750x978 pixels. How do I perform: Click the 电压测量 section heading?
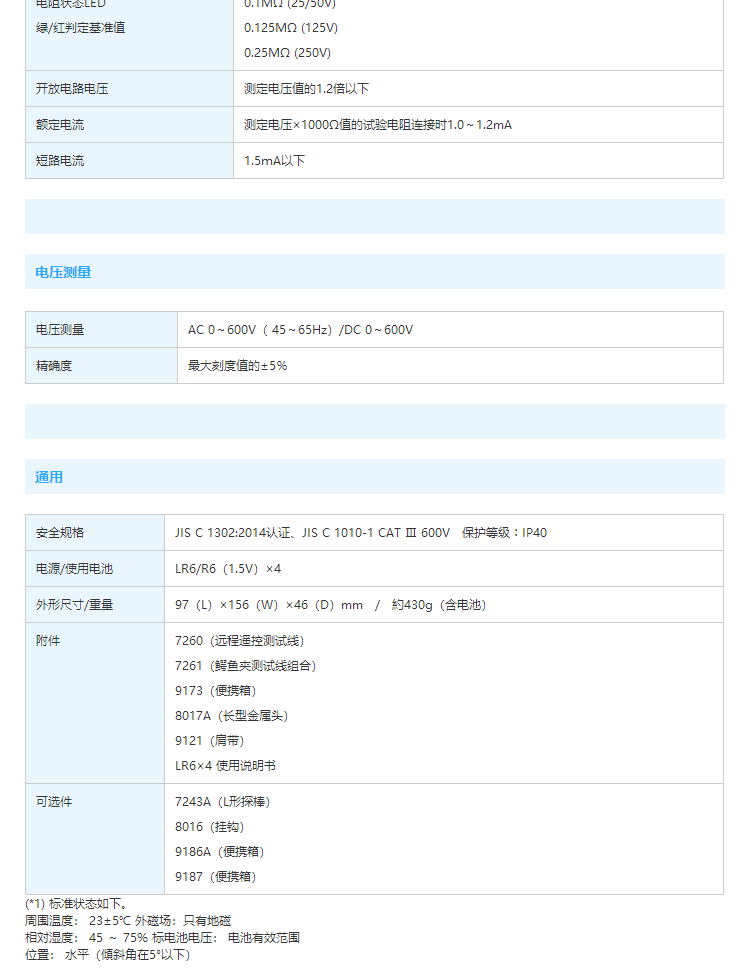(x=63, y=272)
